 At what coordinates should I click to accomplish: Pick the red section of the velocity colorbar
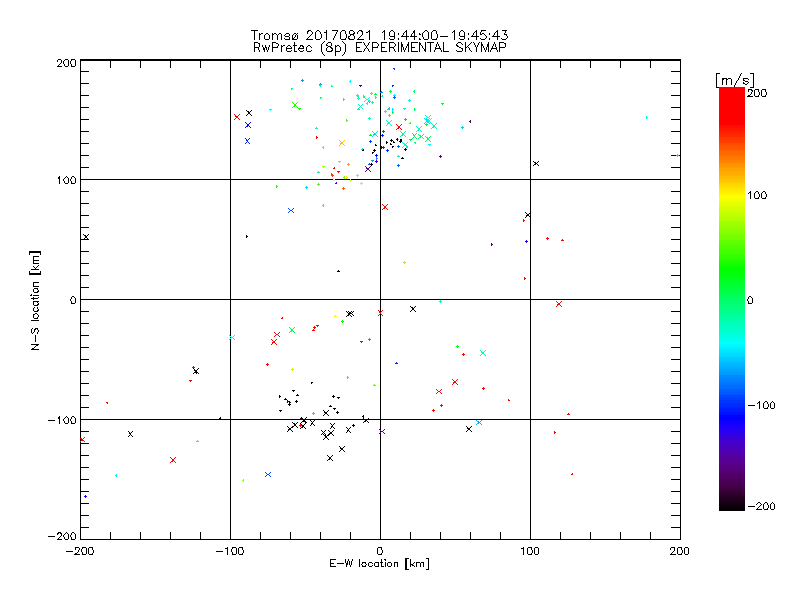732,105
